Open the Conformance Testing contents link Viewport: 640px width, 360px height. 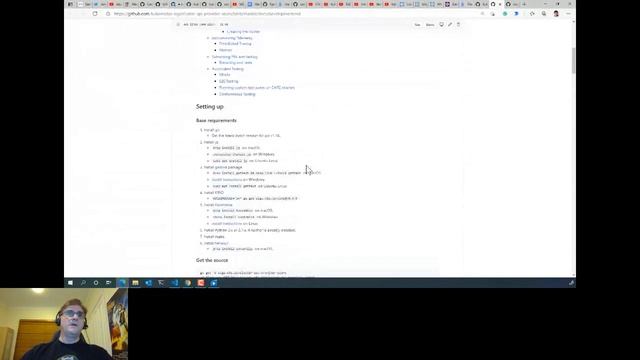coord(237,94)
